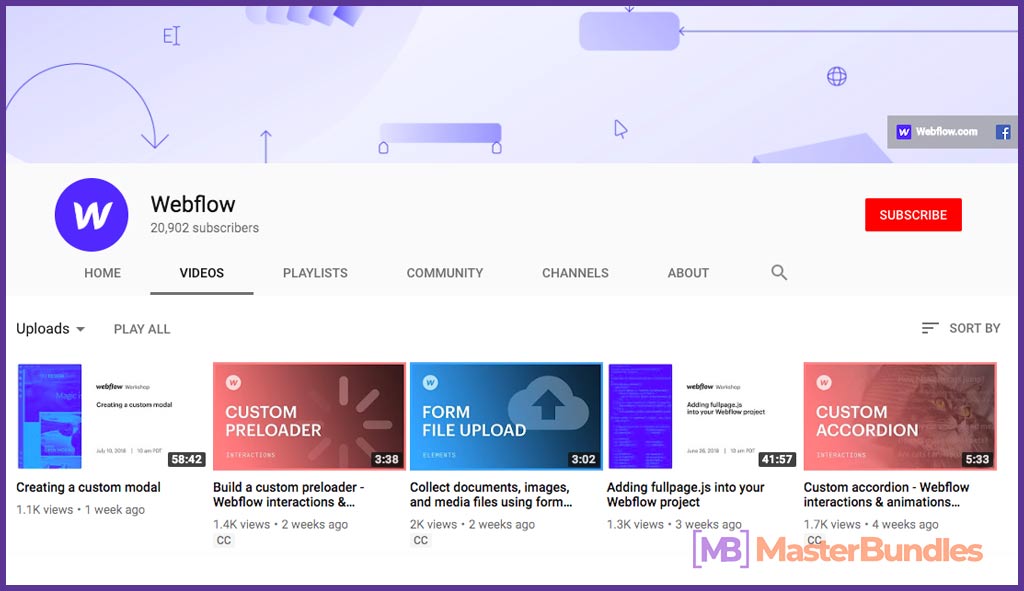The image size is (1024, 591).
Task: Click 'Custom accordion - Webflow interactions' title
Action: pos(886,494)
